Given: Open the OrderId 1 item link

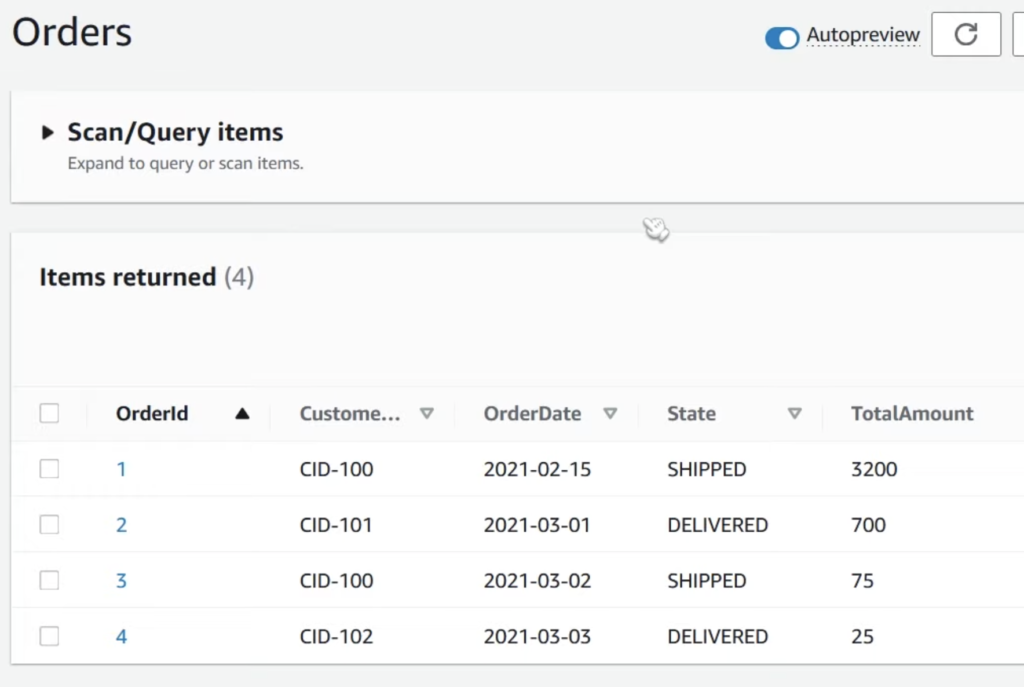Looking at the screenshot, I should (121, 469).
